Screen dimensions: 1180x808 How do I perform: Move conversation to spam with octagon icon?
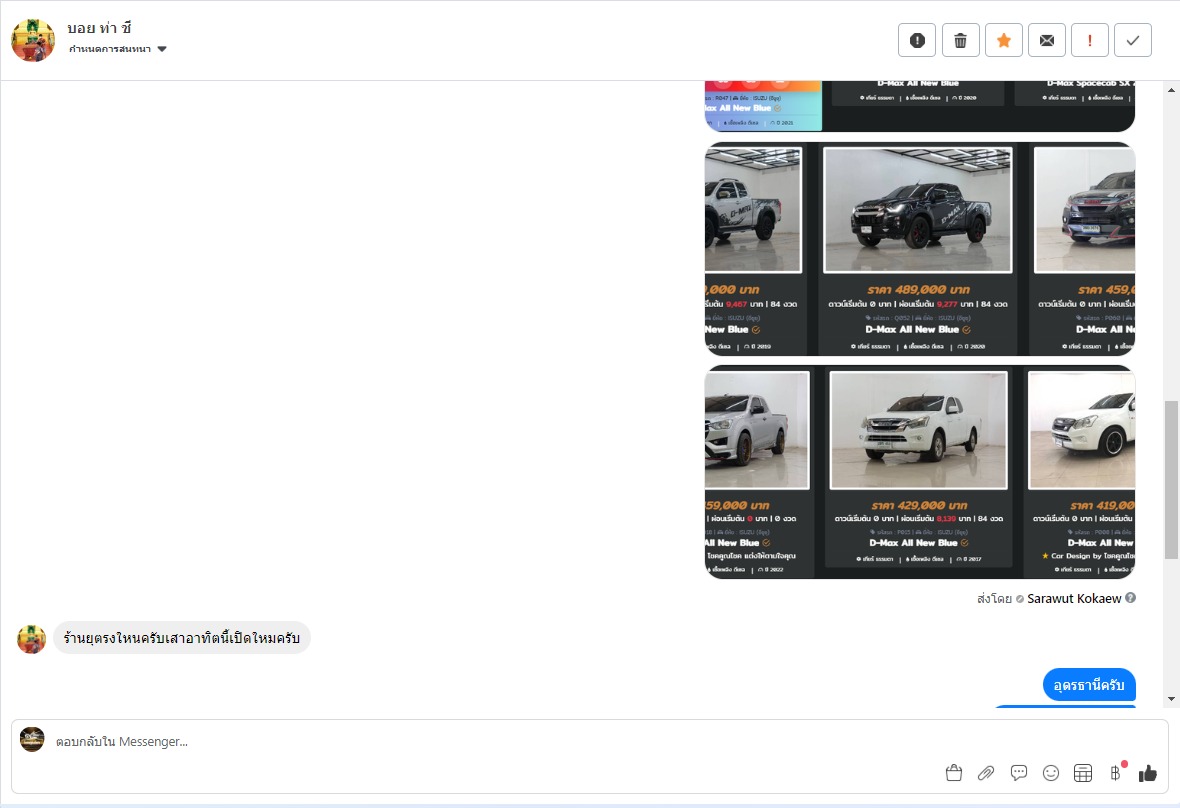tap(917, 40)
